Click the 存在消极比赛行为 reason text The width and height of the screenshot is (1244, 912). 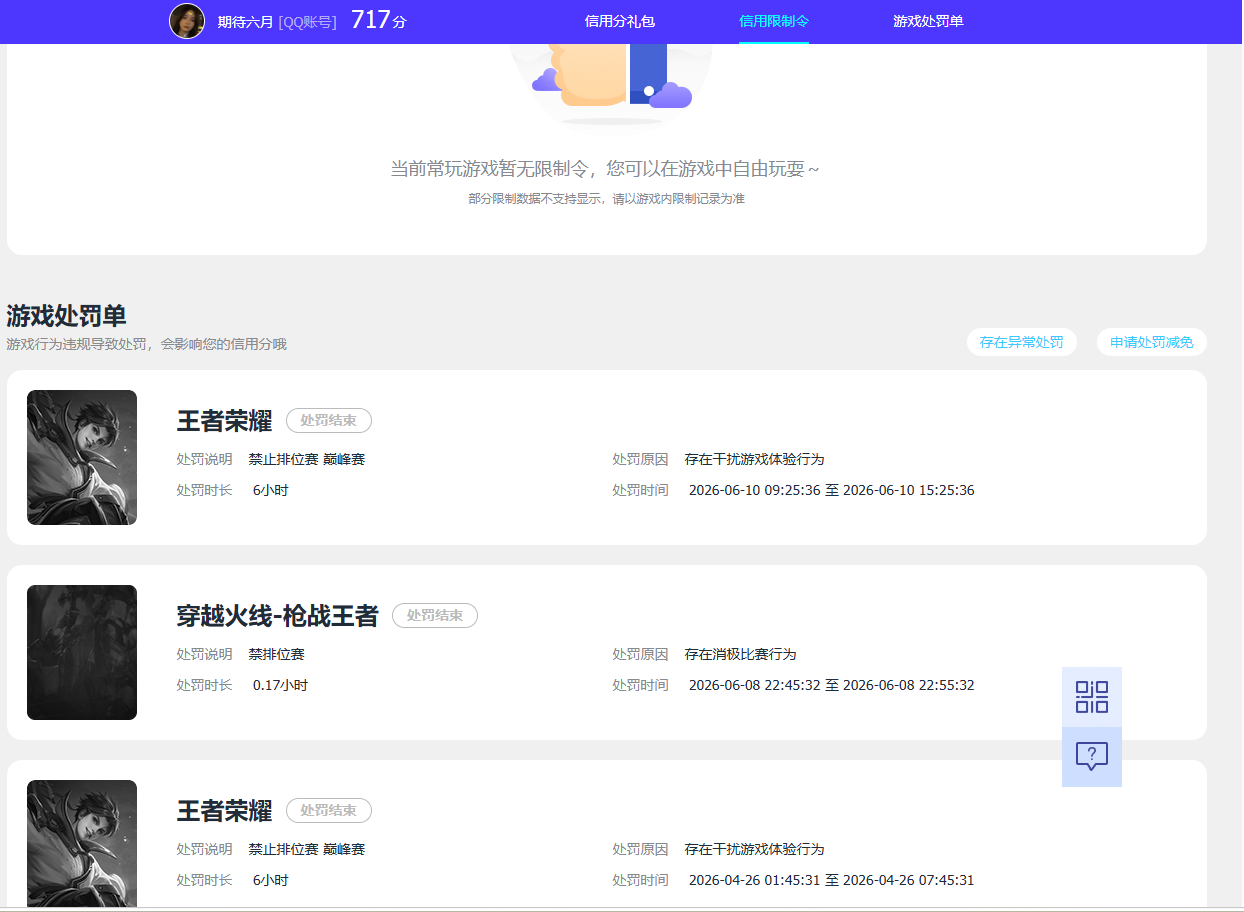click(741, 654)
